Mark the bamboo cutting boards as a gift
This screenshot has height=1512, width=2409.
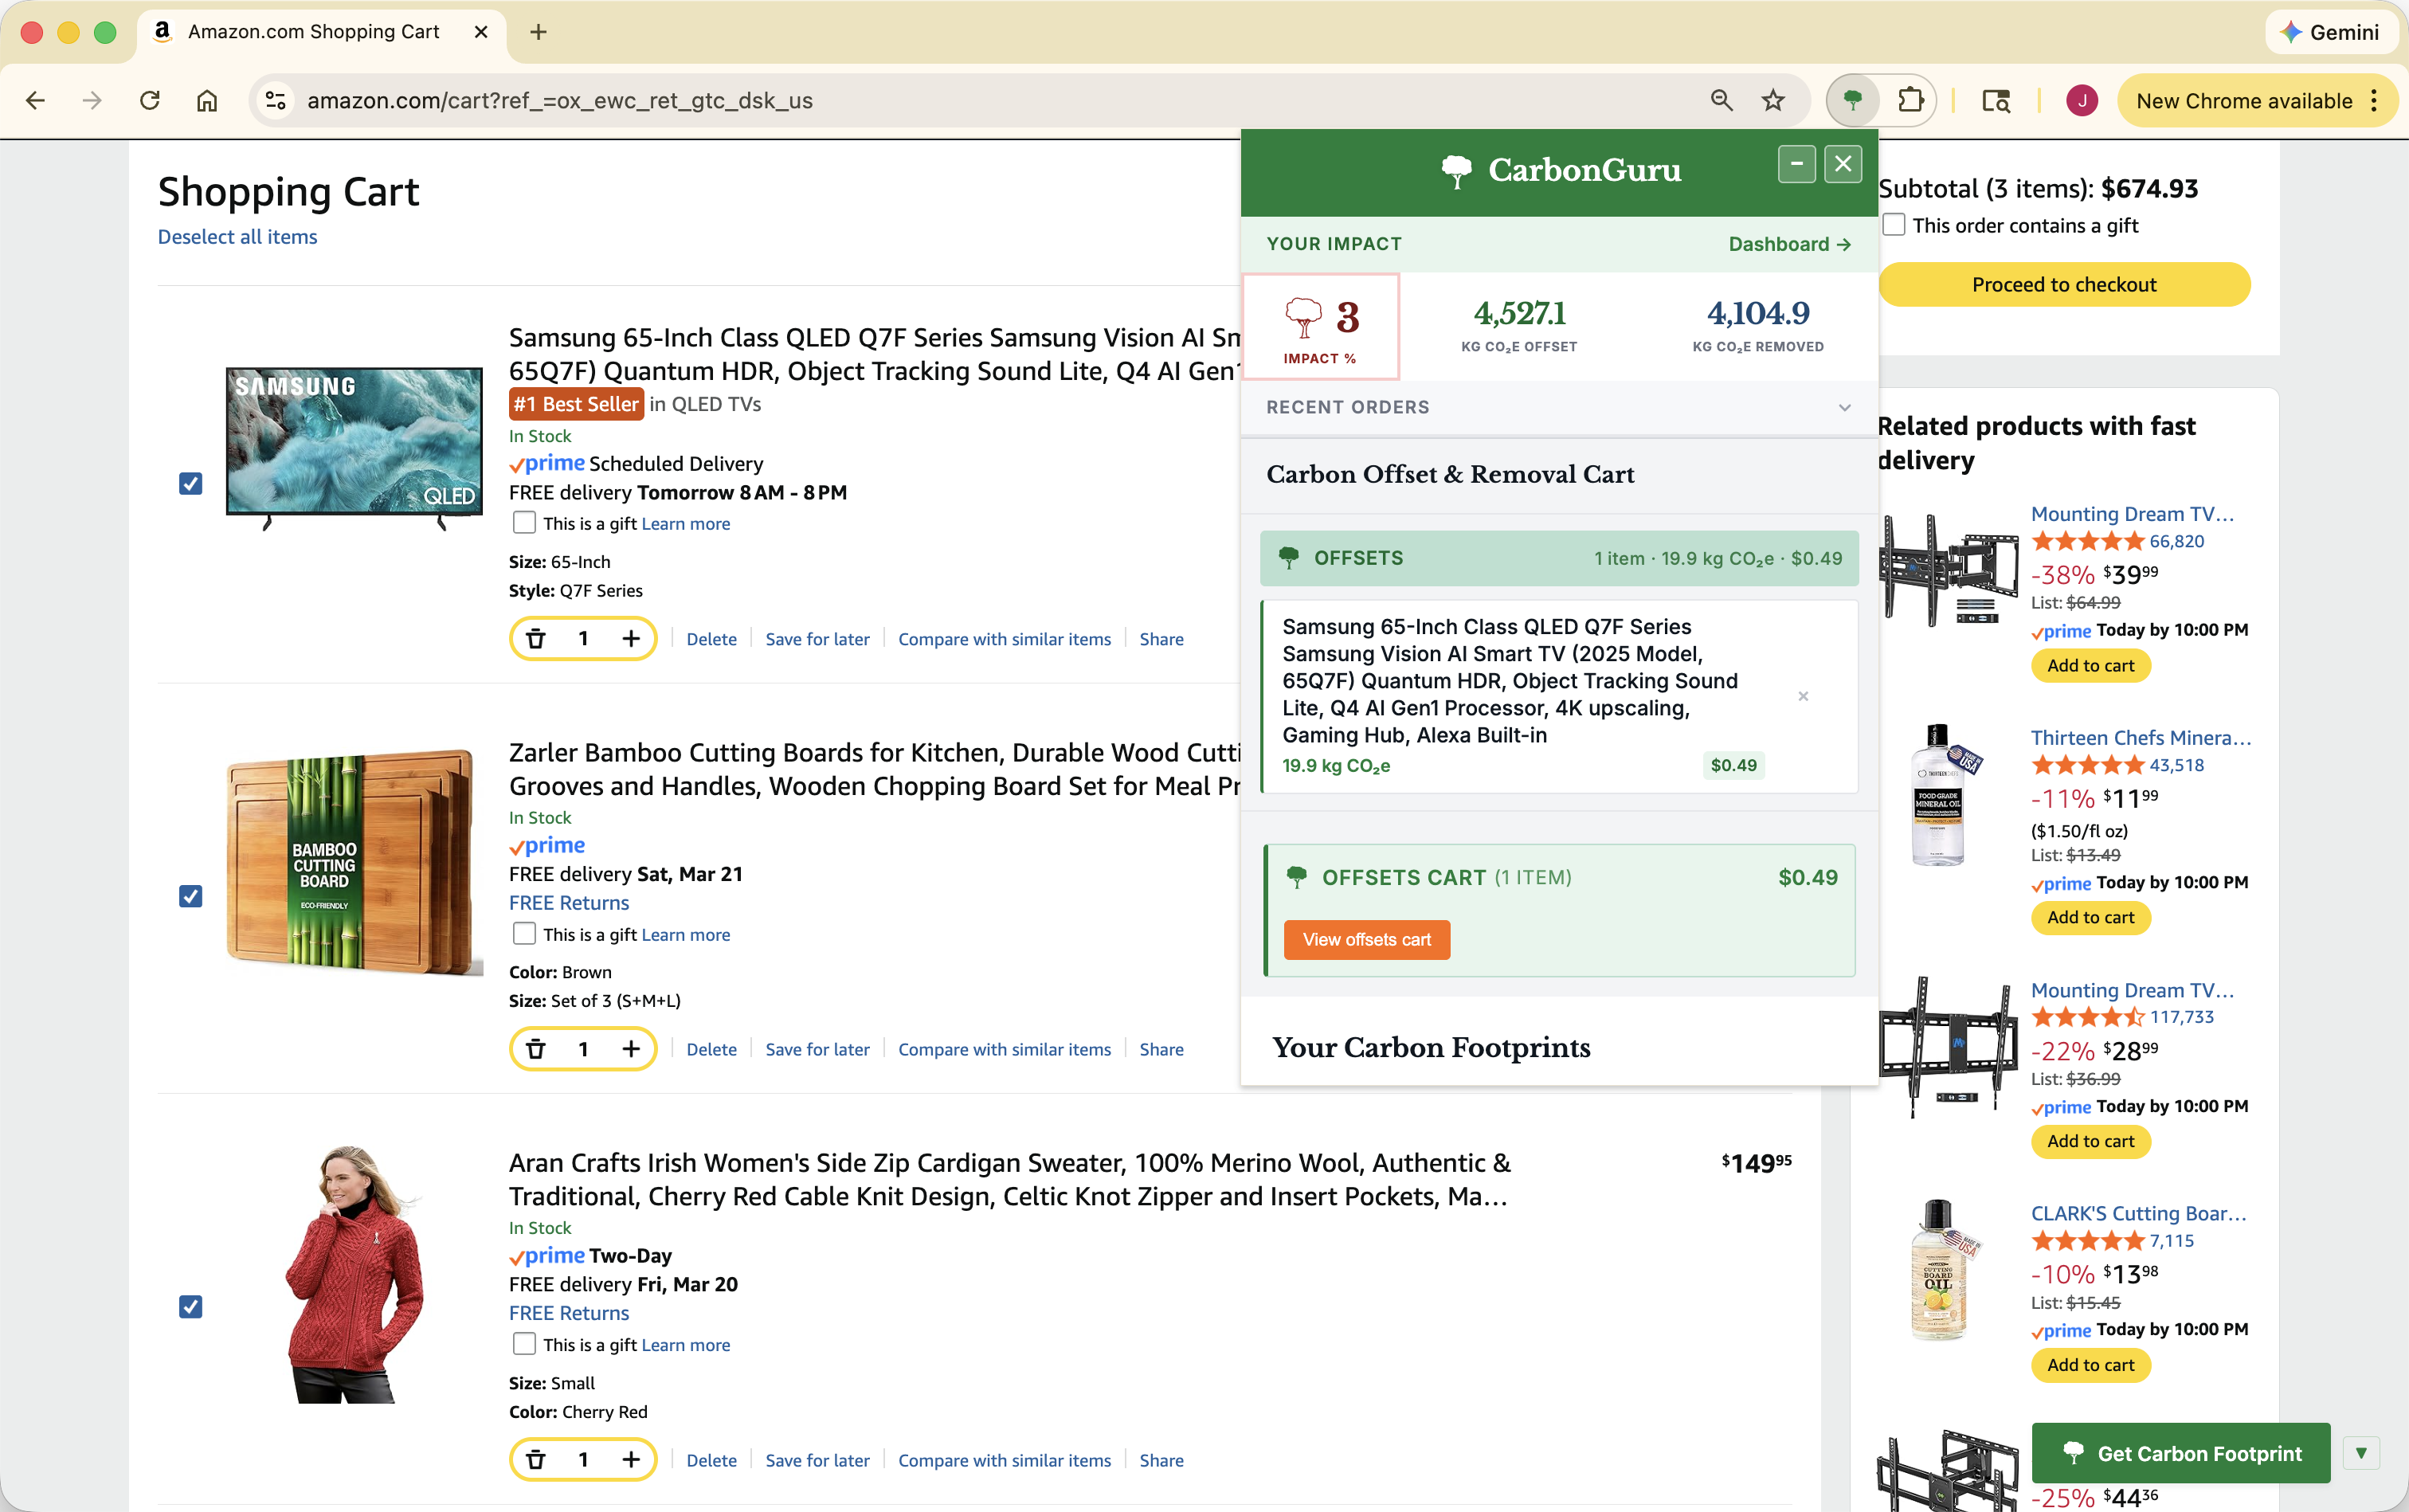524,932
